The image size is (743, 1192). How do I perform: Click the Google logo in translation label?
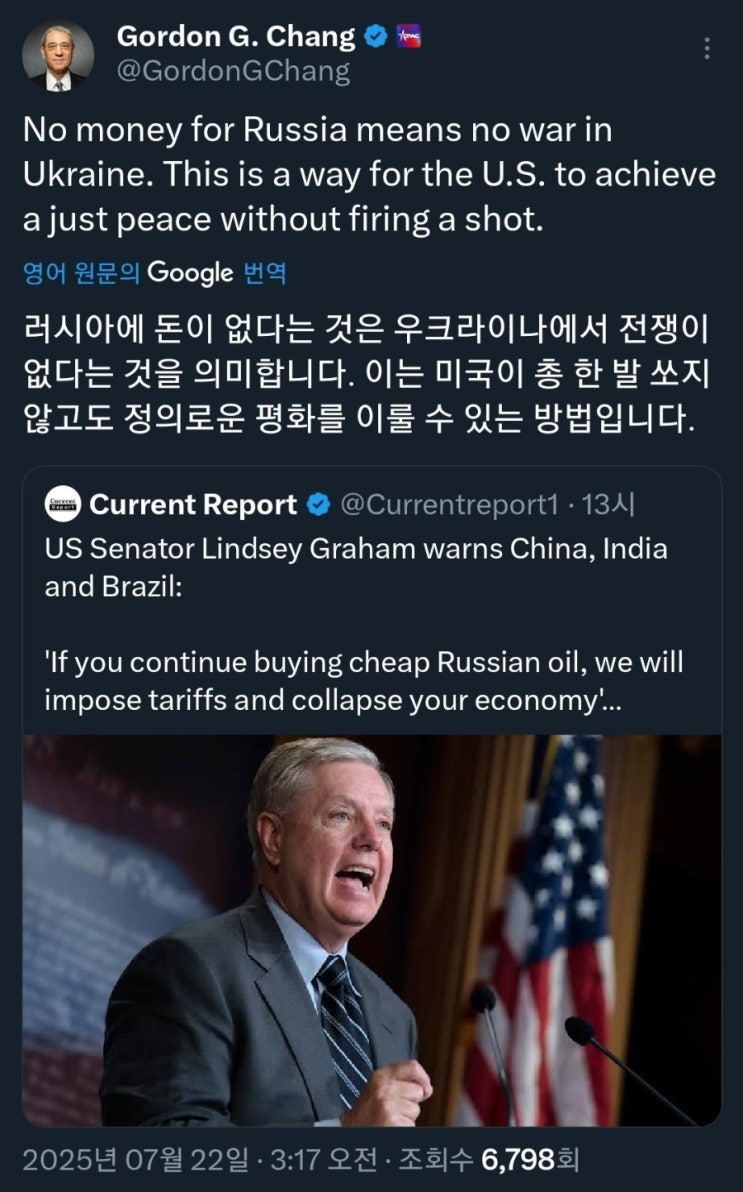click(190, 272)
